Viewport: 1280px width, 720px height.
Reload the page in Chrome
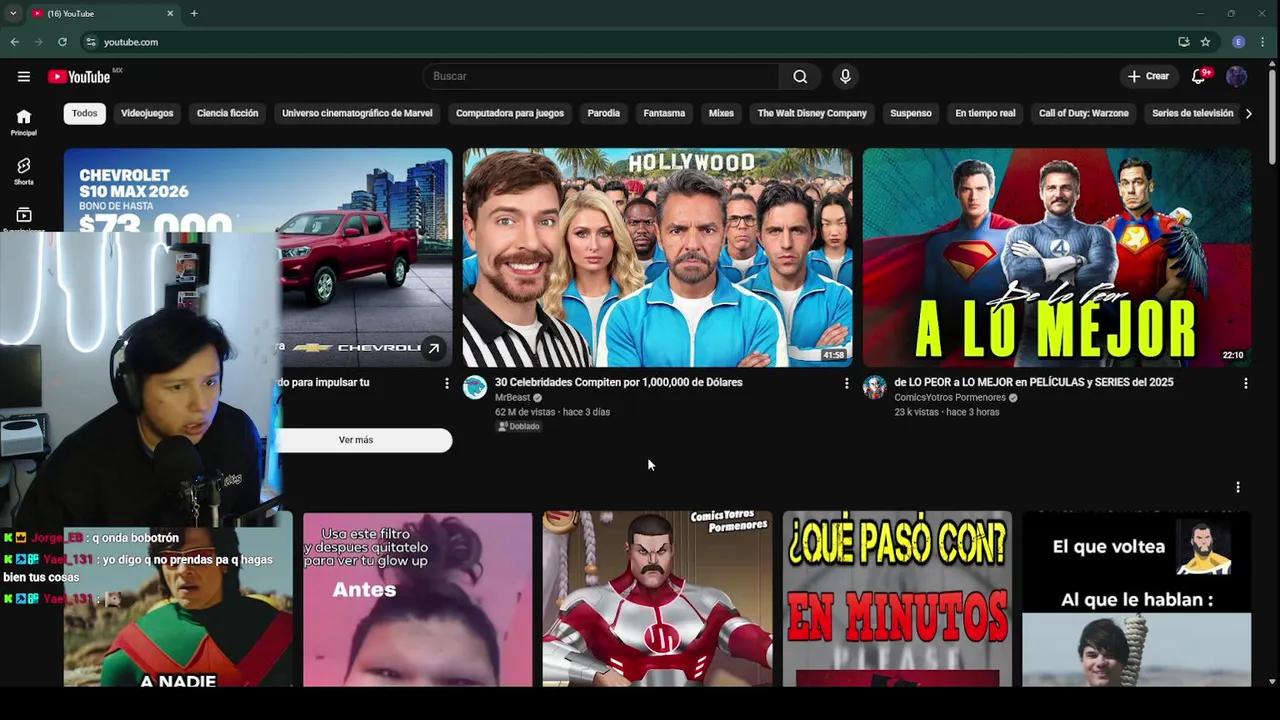coord(62,42)
